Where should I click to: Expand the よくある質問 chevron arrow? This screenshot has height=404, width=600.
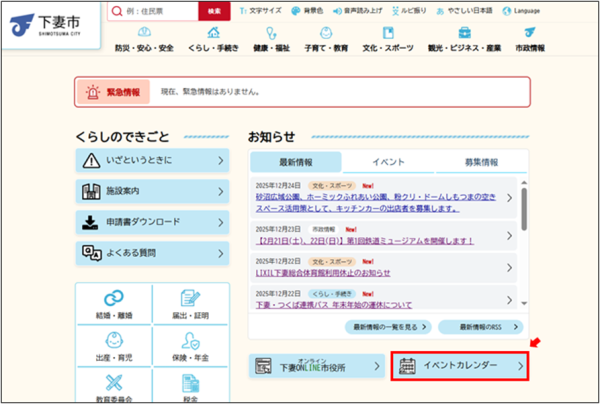point(219,253)
